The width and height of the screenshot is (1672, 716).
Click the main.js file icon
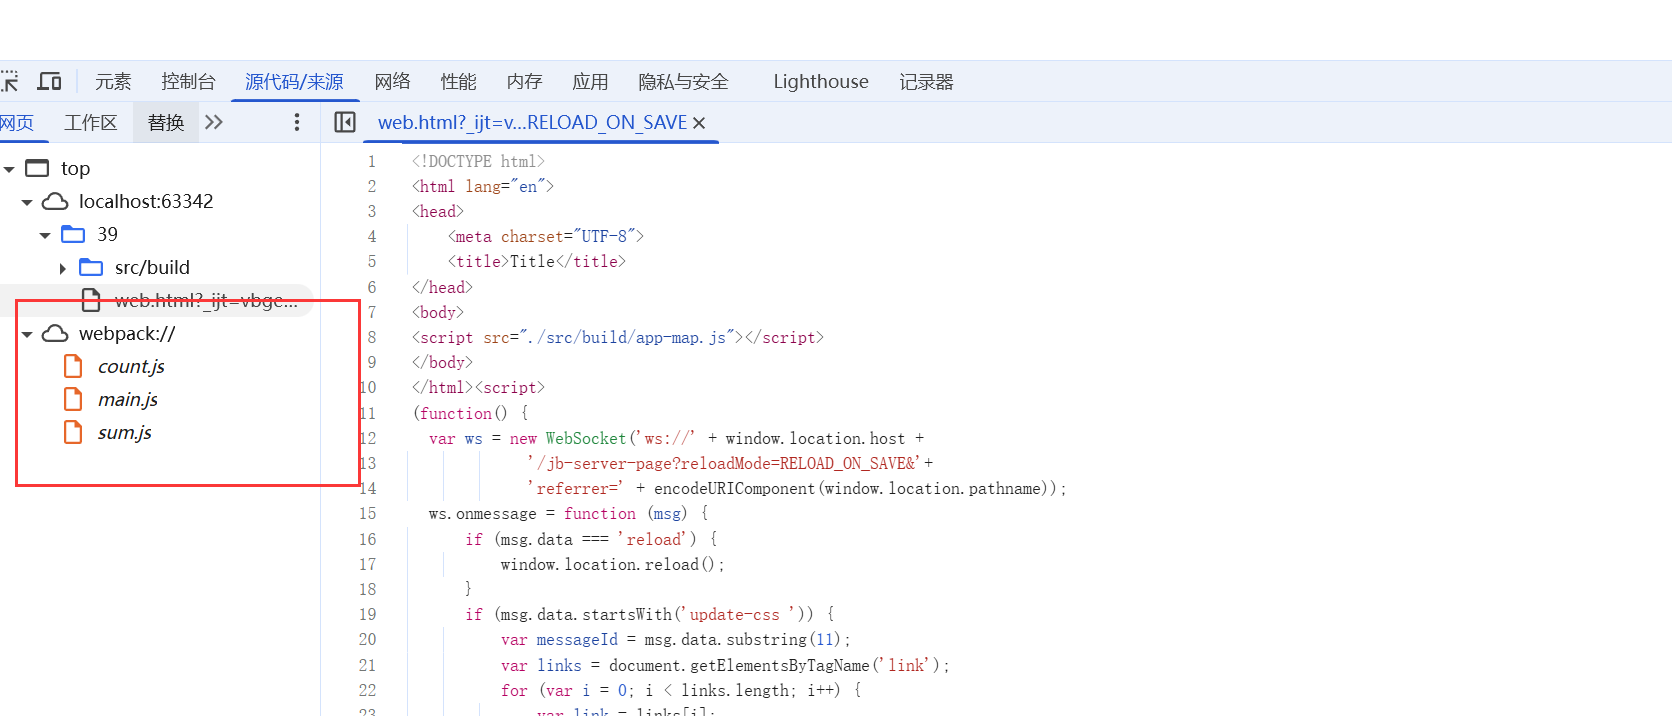pyautogui.click(x=73, y=399)
